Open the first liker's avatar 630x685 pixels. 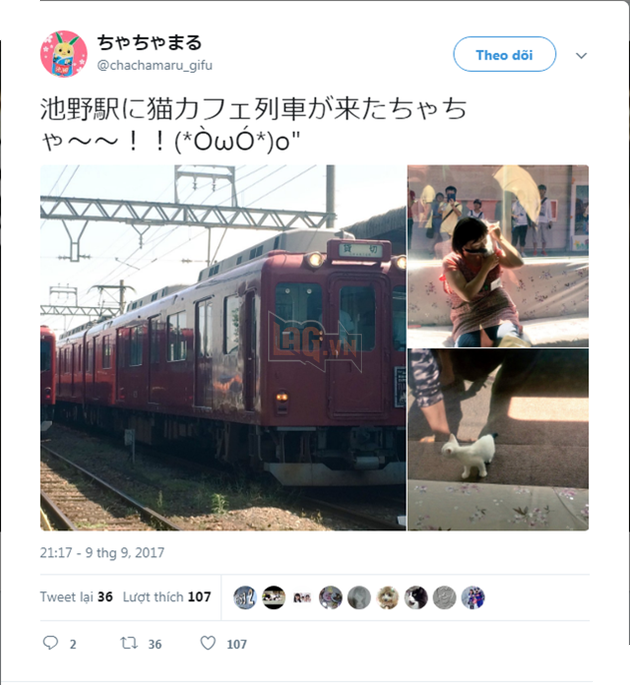click(245, 598)
